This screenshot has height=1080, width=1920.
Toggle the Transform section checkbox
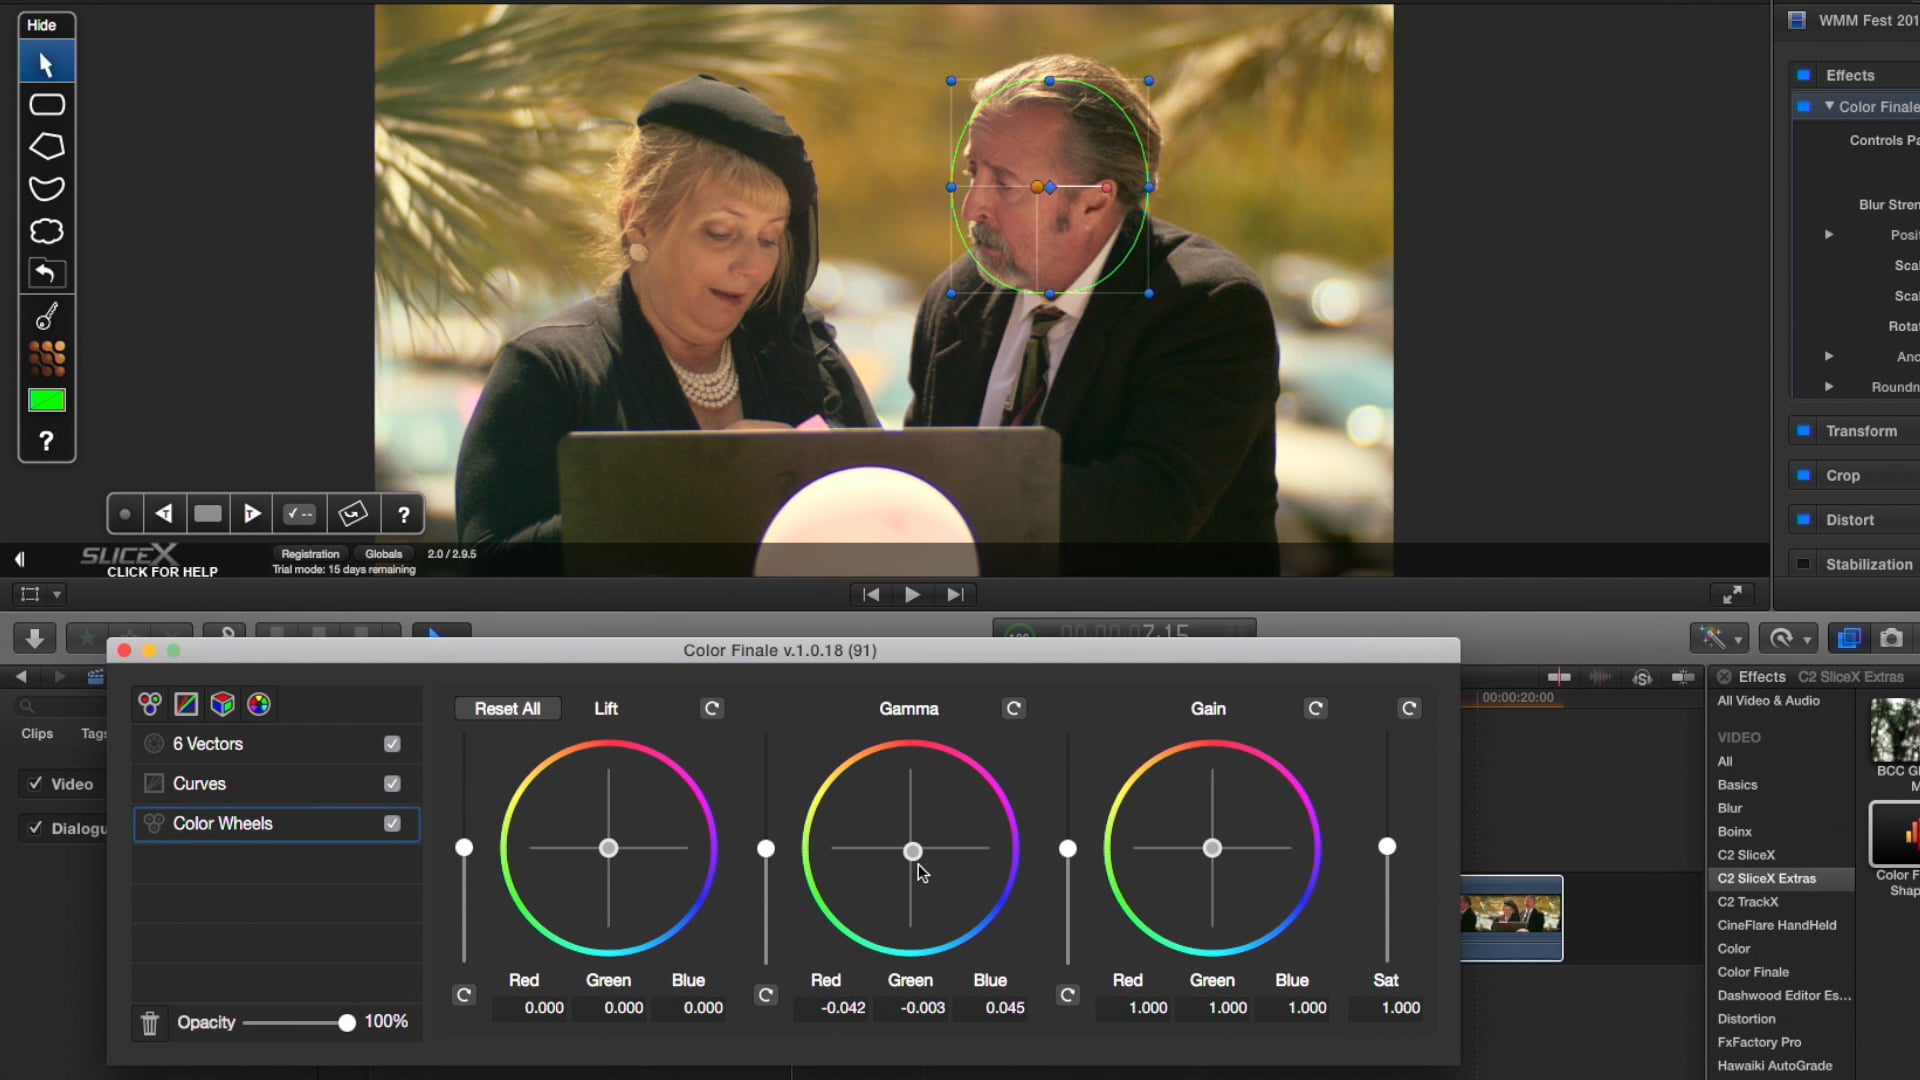point(1803,431)
